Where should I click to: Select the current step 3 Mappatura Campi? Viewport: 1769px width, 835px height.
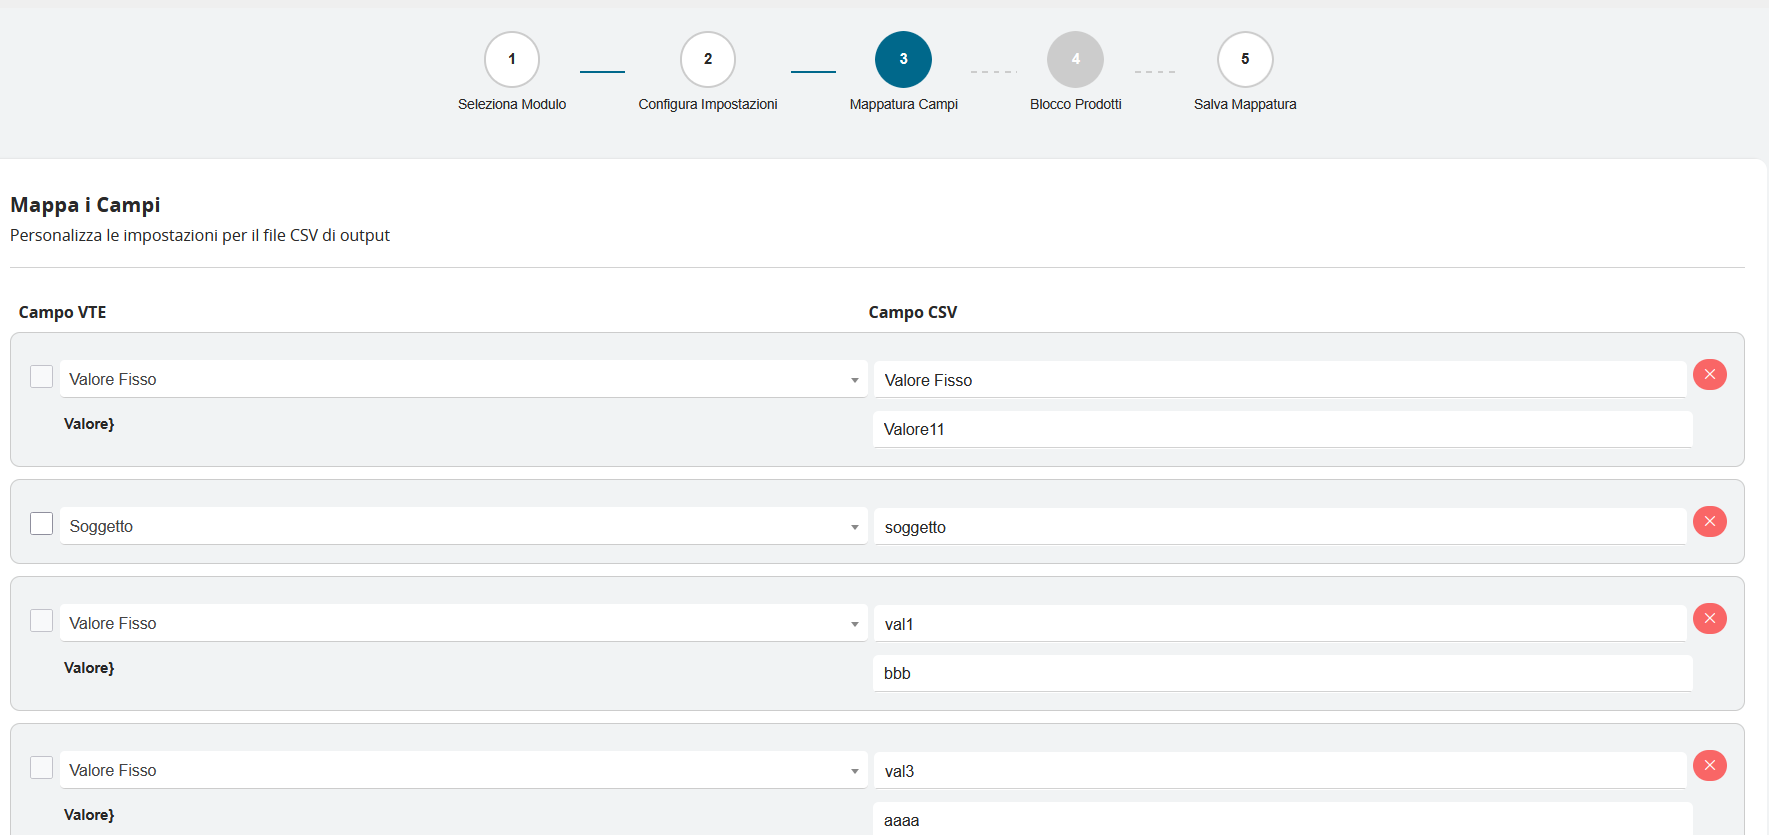click(x=903, y=60)
